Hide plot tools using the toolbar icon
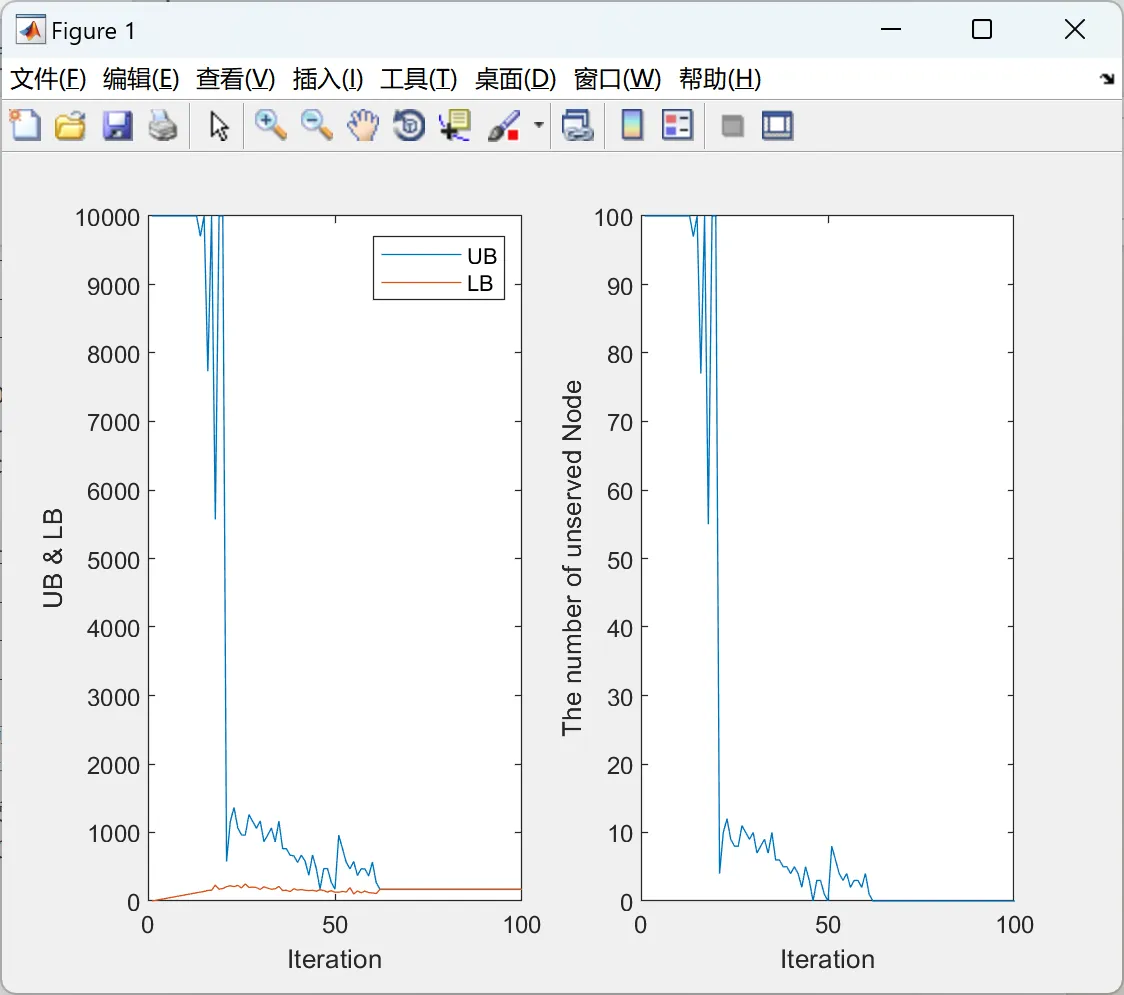Viewport: 1124px width, 995px height. (x=732, y=127)
